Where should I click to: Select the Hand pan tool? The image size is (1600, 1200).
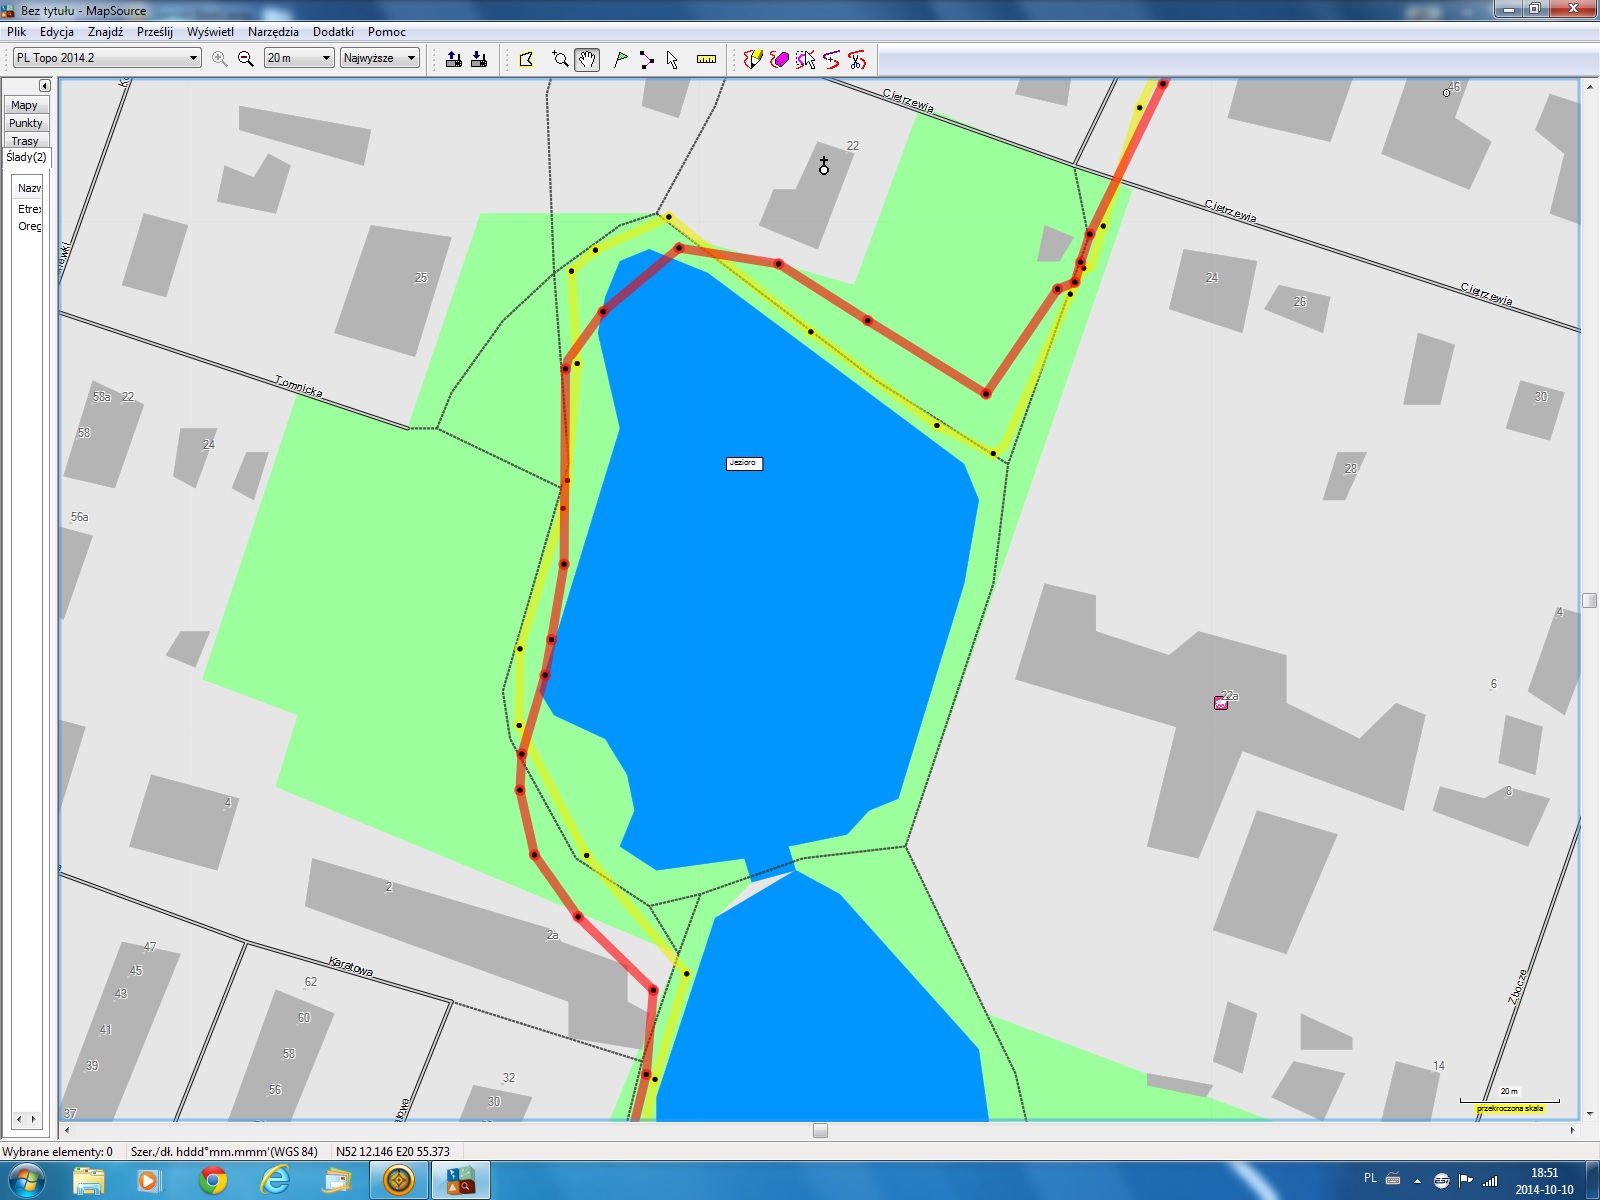(x=587, y=59)
